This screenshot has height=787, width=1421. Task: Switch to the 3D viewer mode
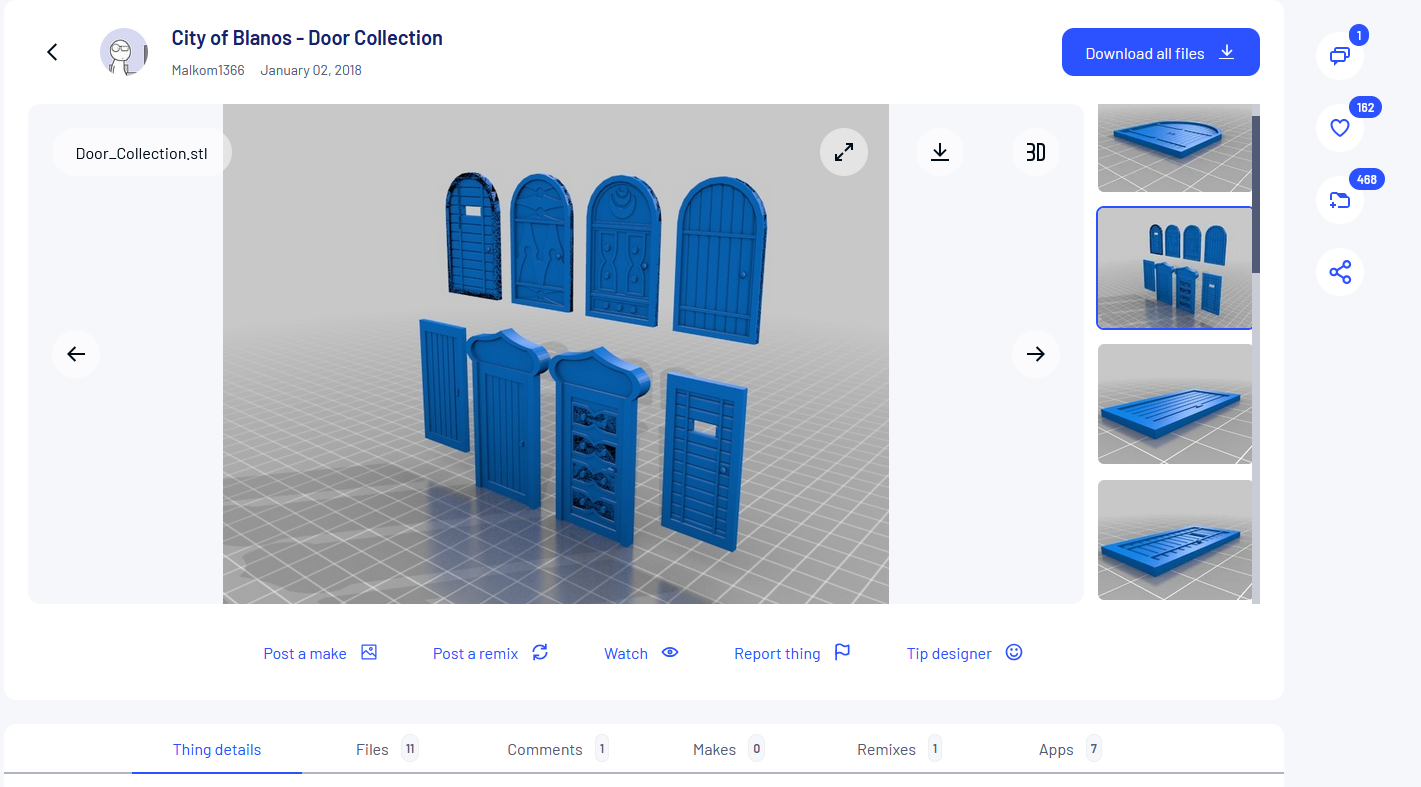click(1036, 152)
